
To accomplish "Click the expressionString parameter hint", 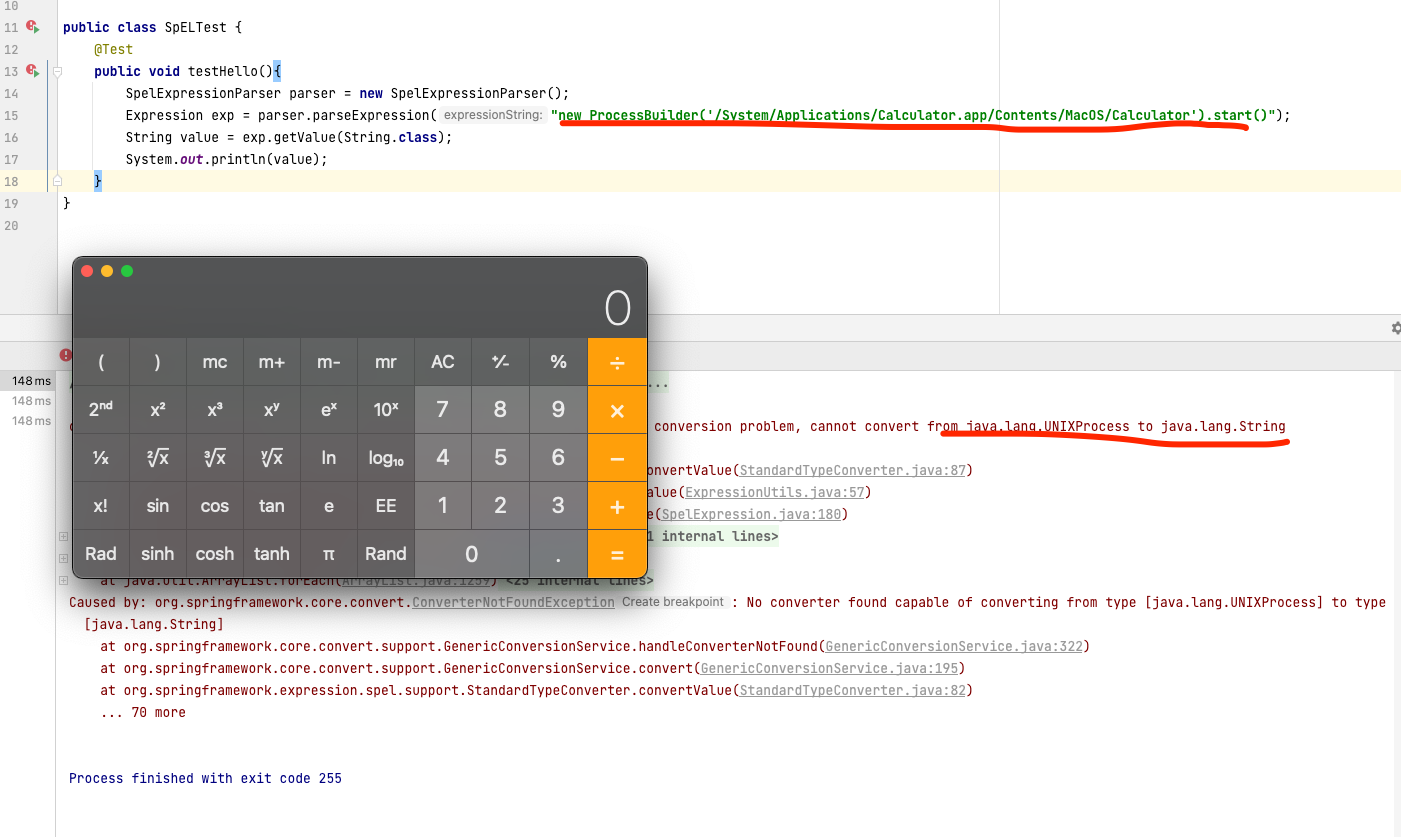I will coord(493,115).
